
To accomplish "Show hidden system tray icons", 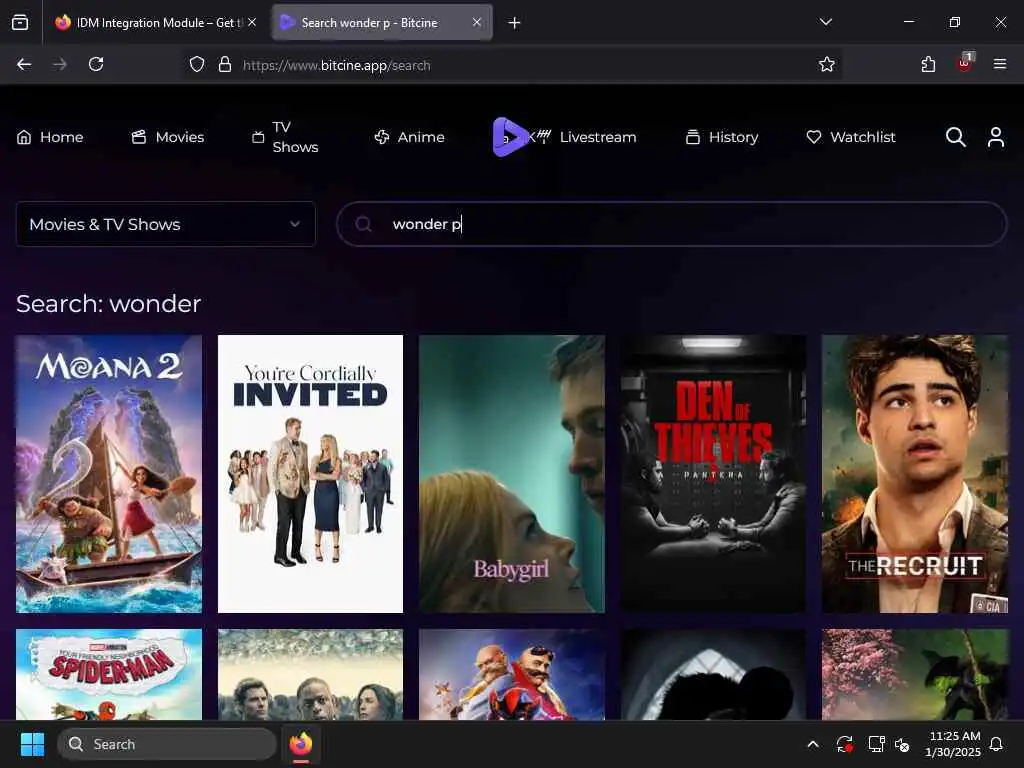I will (813, 744).
